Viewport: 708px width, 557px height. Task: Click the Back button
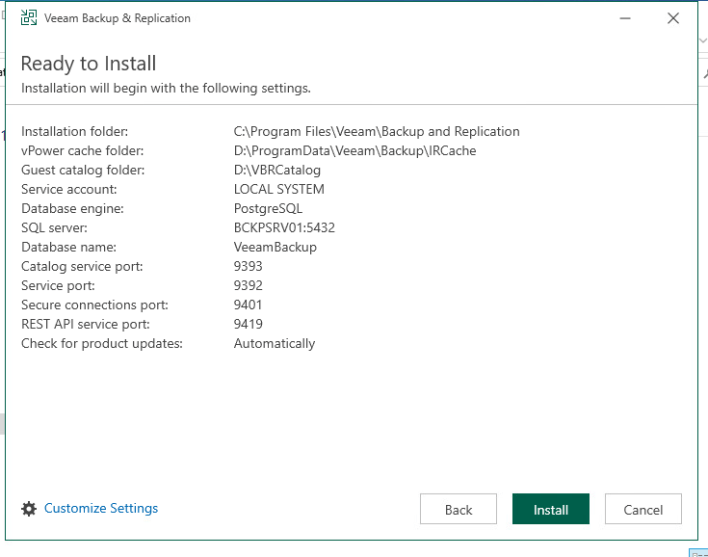(x=458, y=509)
